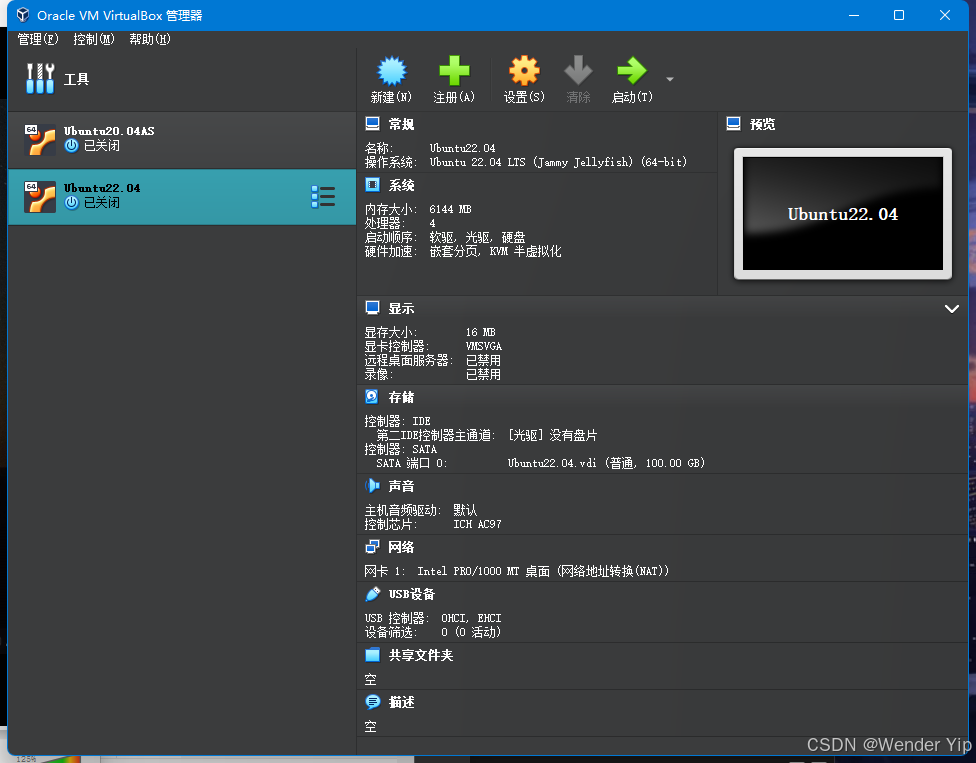Open the 描述 settings heading link
The image size is (976, 763).
pos(401,703)
